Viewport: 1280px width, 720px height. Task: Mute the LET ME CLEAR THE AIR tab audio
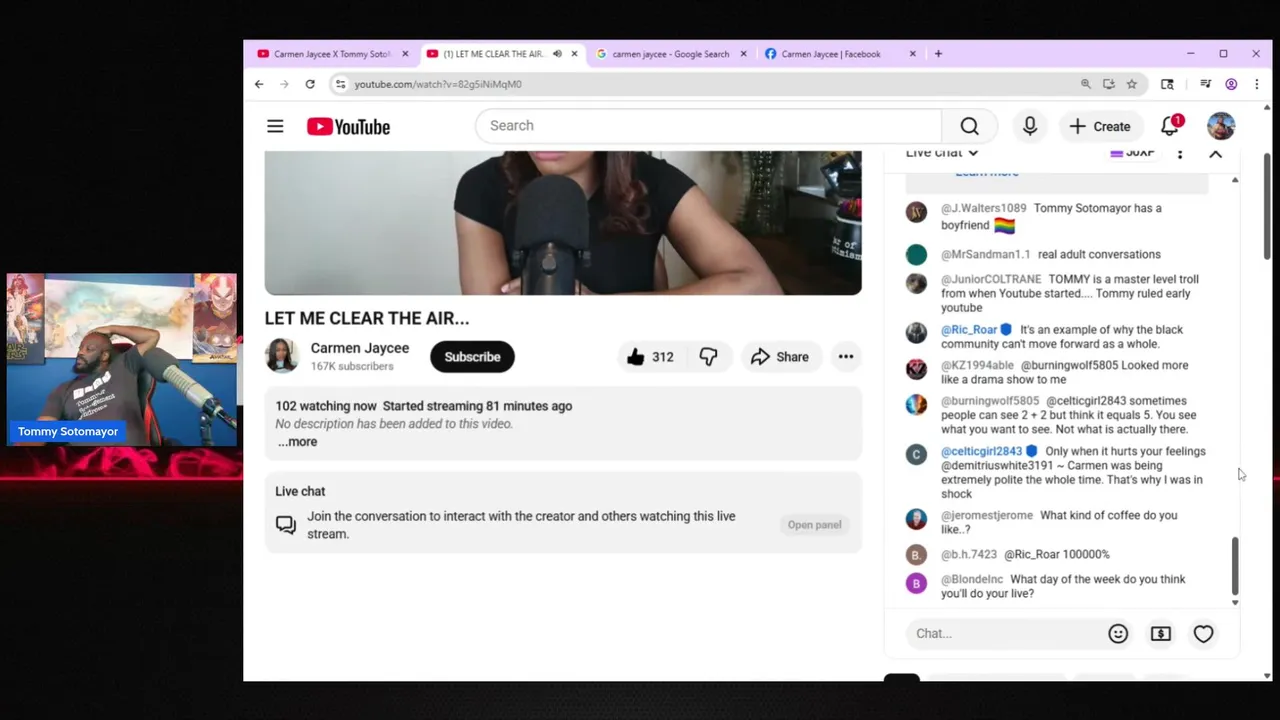(557, 54)
